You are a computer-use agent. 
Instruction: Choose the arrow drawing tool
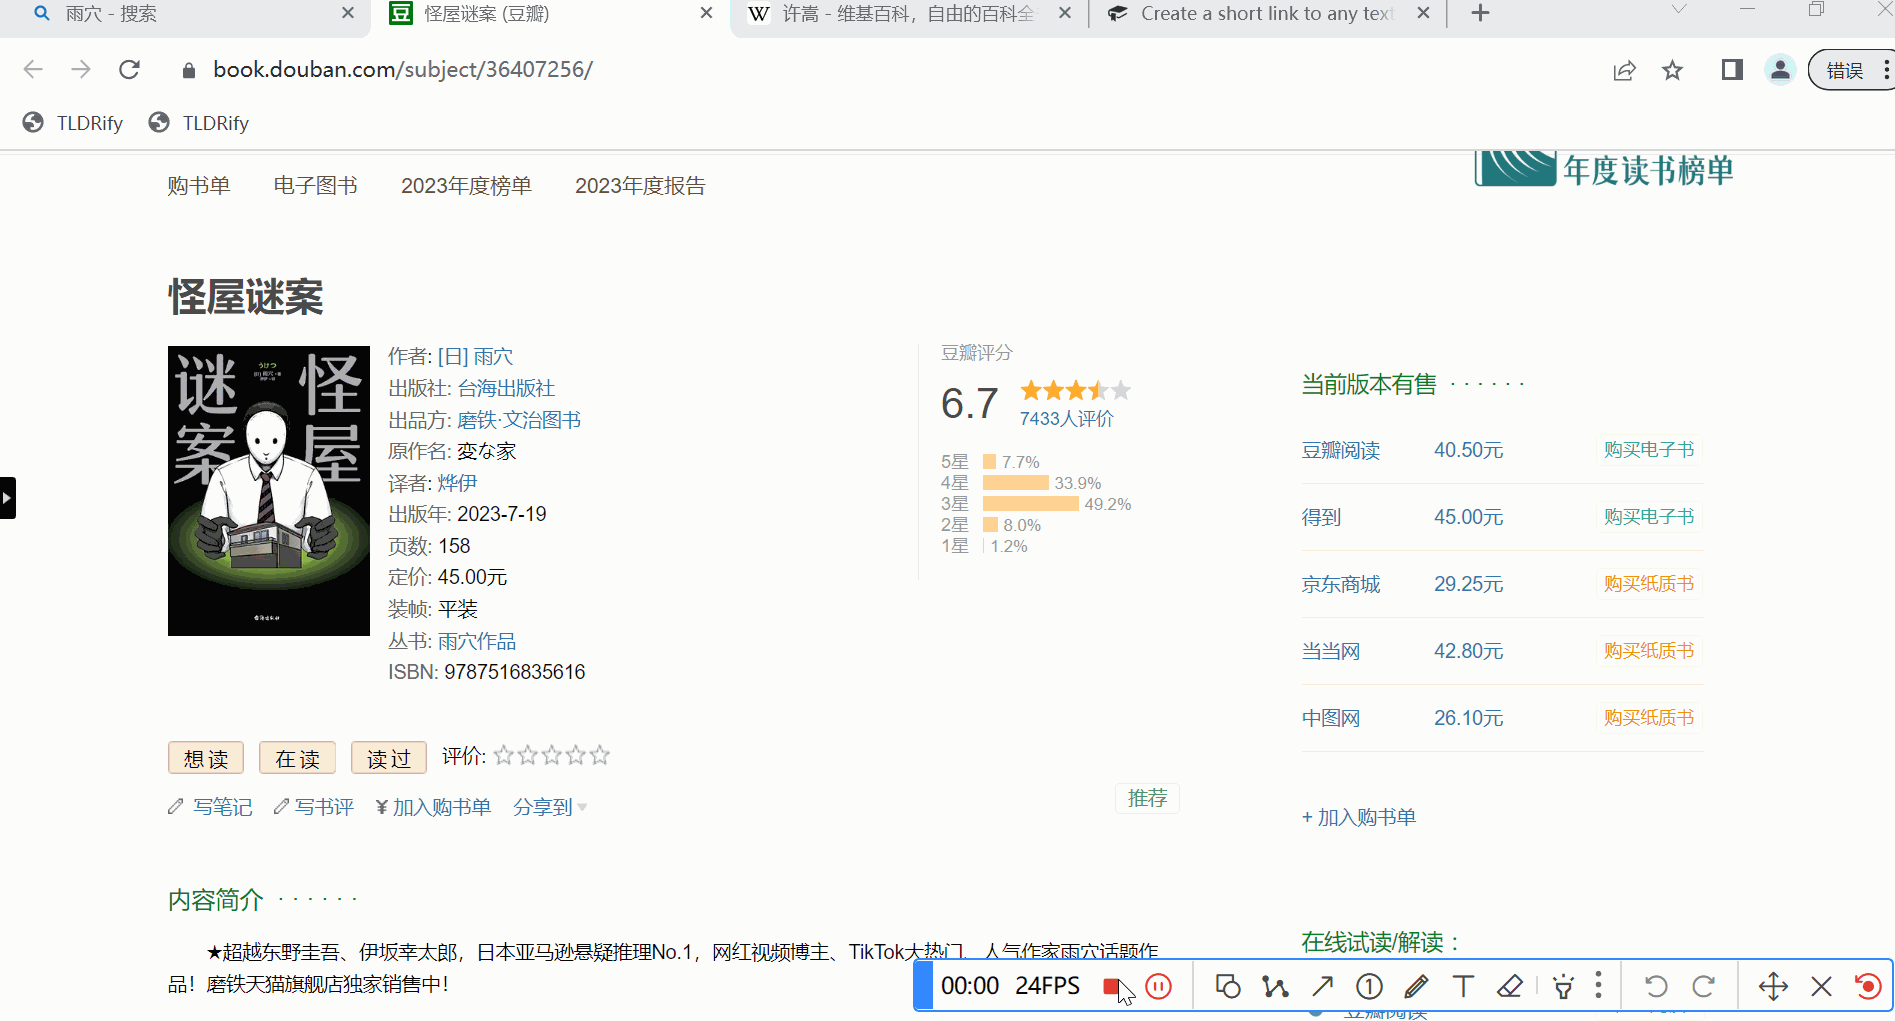pos(1322,987)
